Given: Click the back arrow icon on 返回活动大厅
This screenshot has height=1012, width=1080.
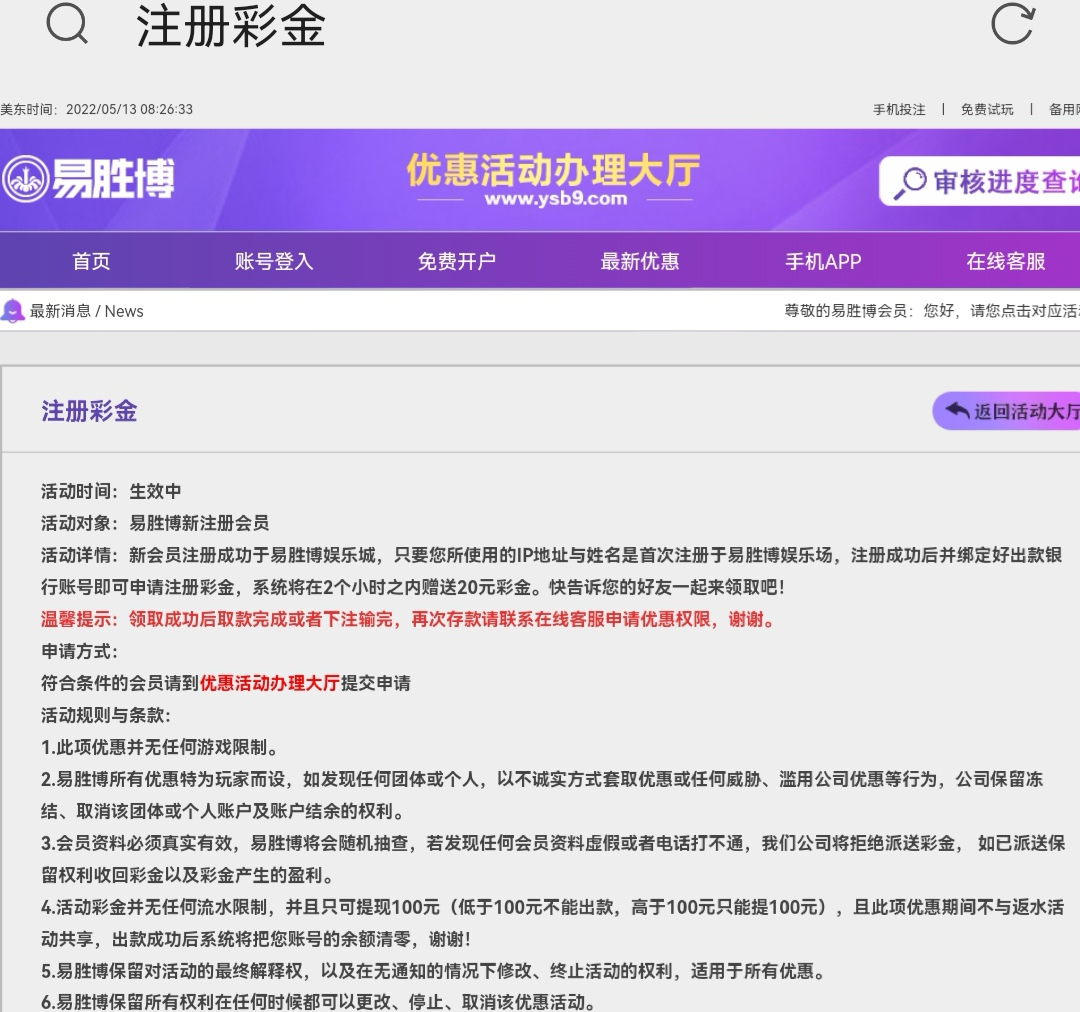Looking at the screenshot, I should click(x=957, y=411).
